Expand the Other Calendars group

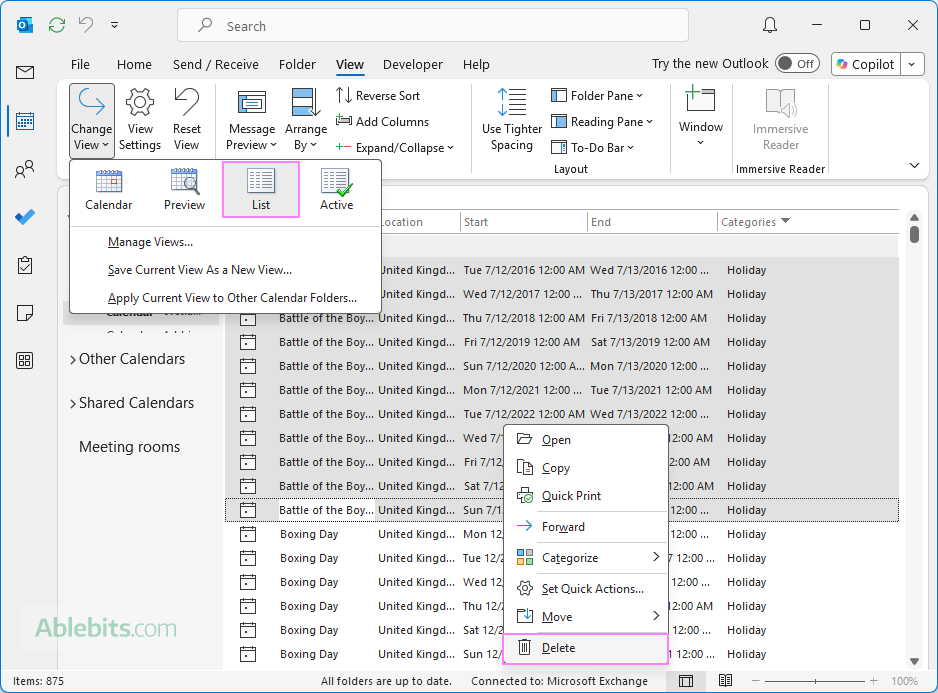coord(73,359)
